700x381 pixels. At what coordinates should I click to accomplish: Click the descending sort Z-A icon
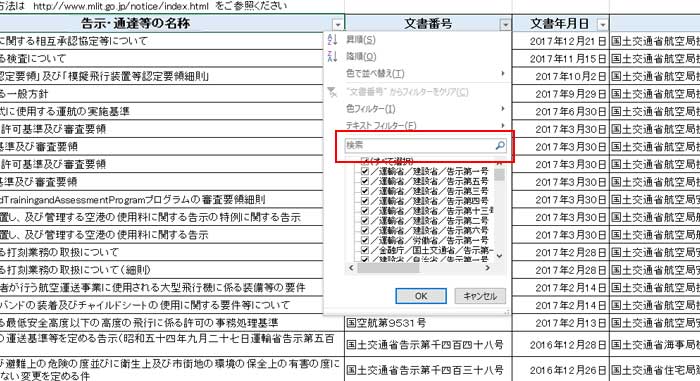tap(332, 56)
